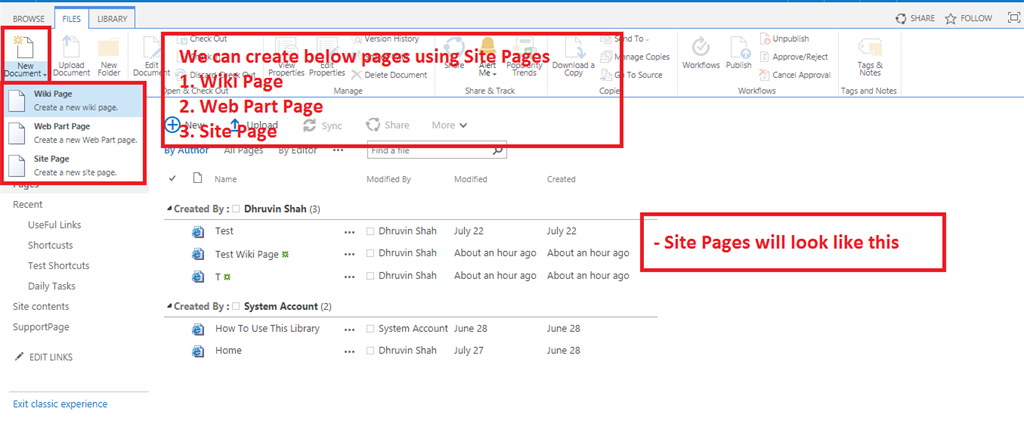Click Go To Source in the ribbon
The height and width of the screenshot is (430, 1024).
pyautogui.click(x=632, y=74)
